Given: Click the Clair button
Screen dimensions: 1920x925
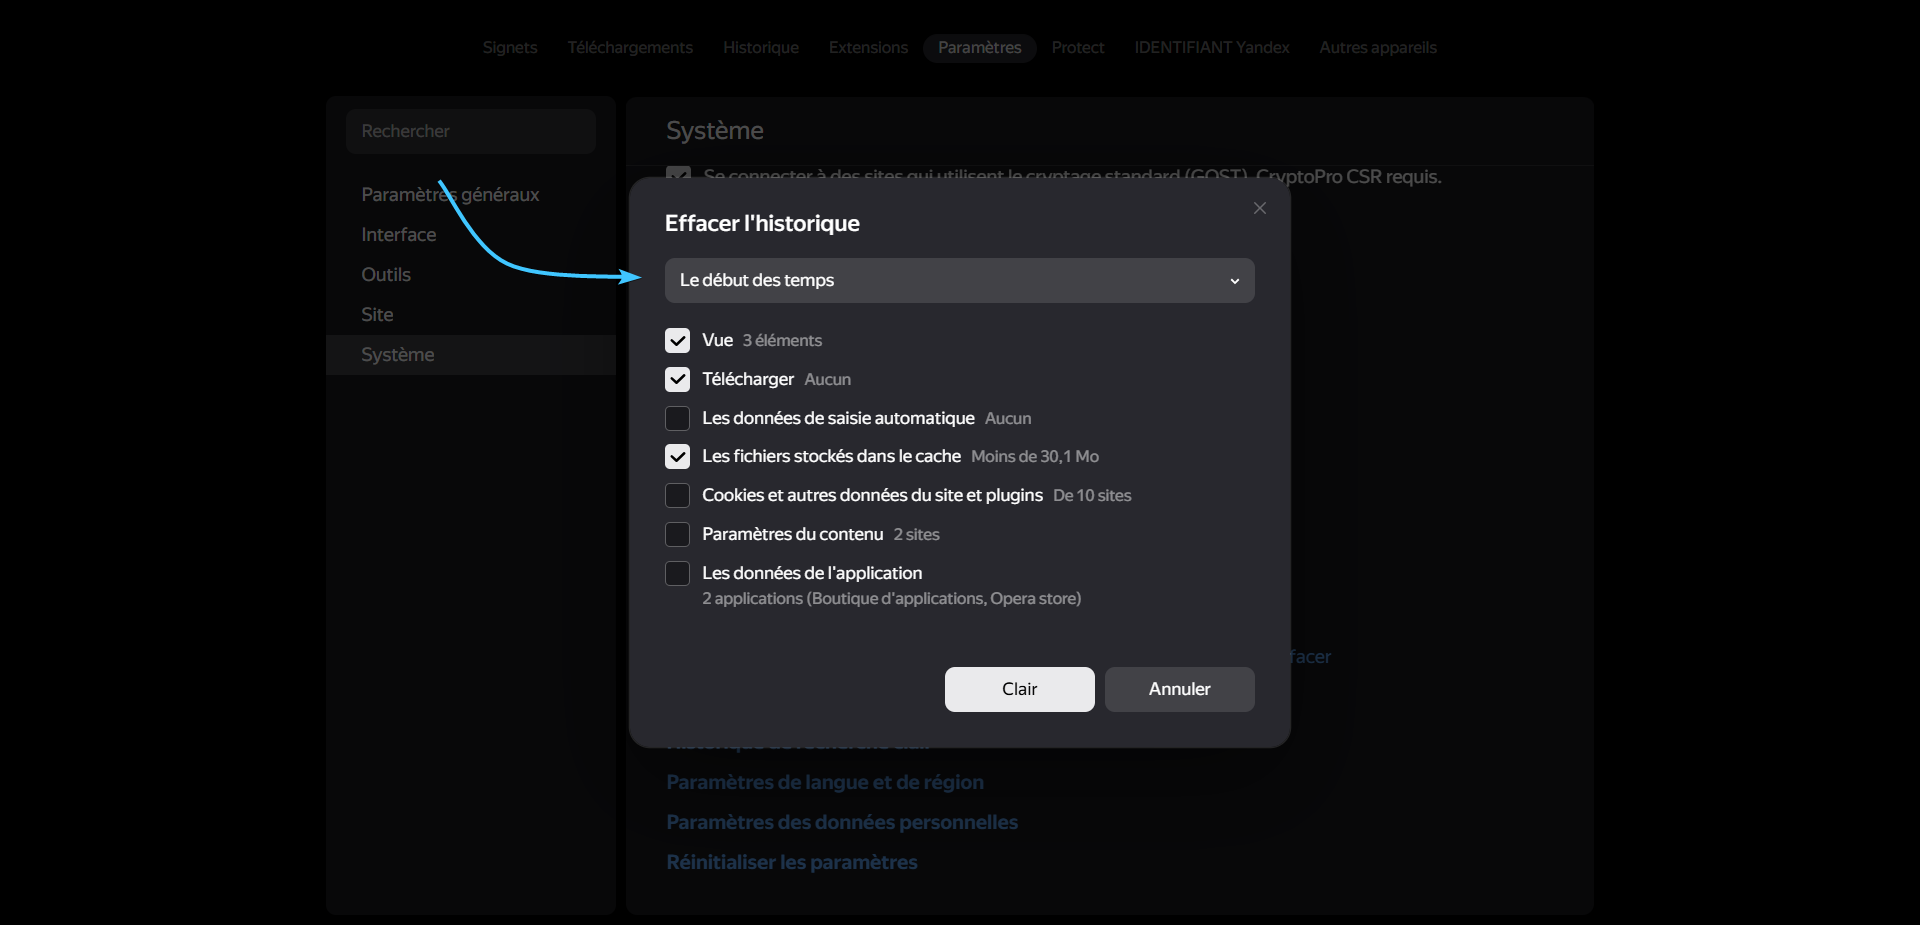Looking at the screenshot, I should tap(1019, 689).
